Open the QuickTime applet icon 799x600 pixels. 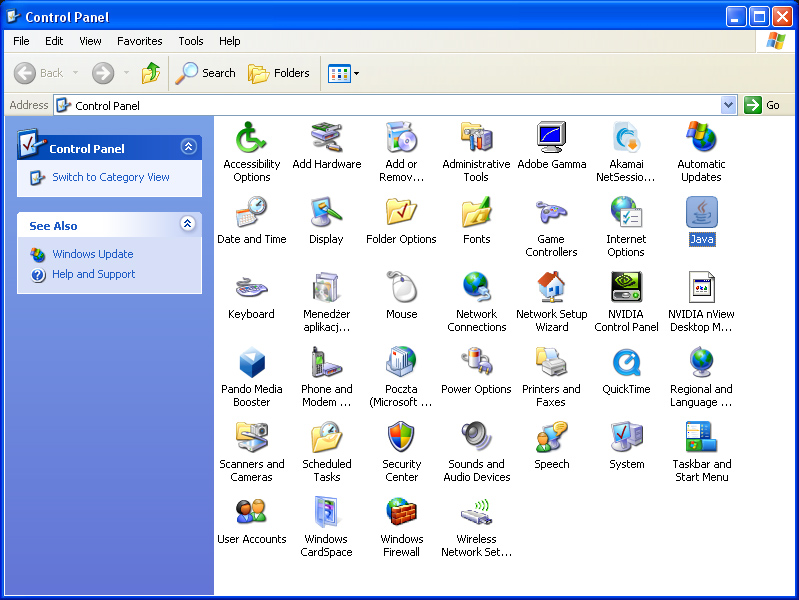[x=626, y=362]
